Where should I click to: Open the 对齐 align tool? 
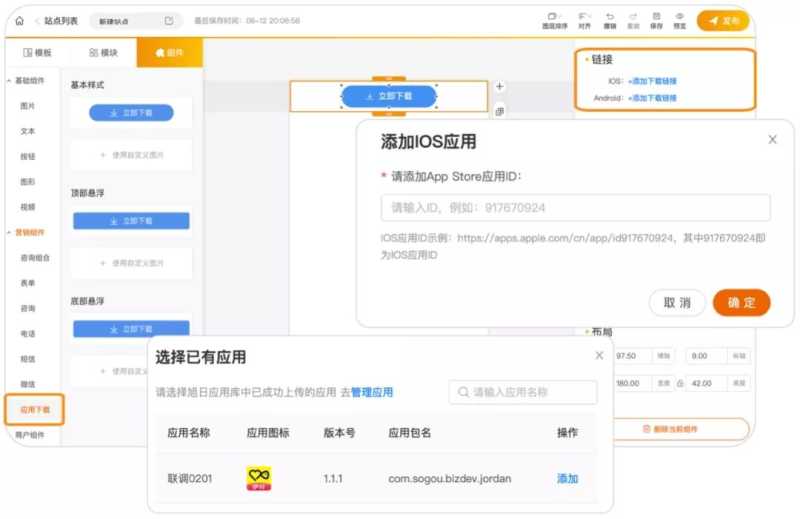point(584,20)
